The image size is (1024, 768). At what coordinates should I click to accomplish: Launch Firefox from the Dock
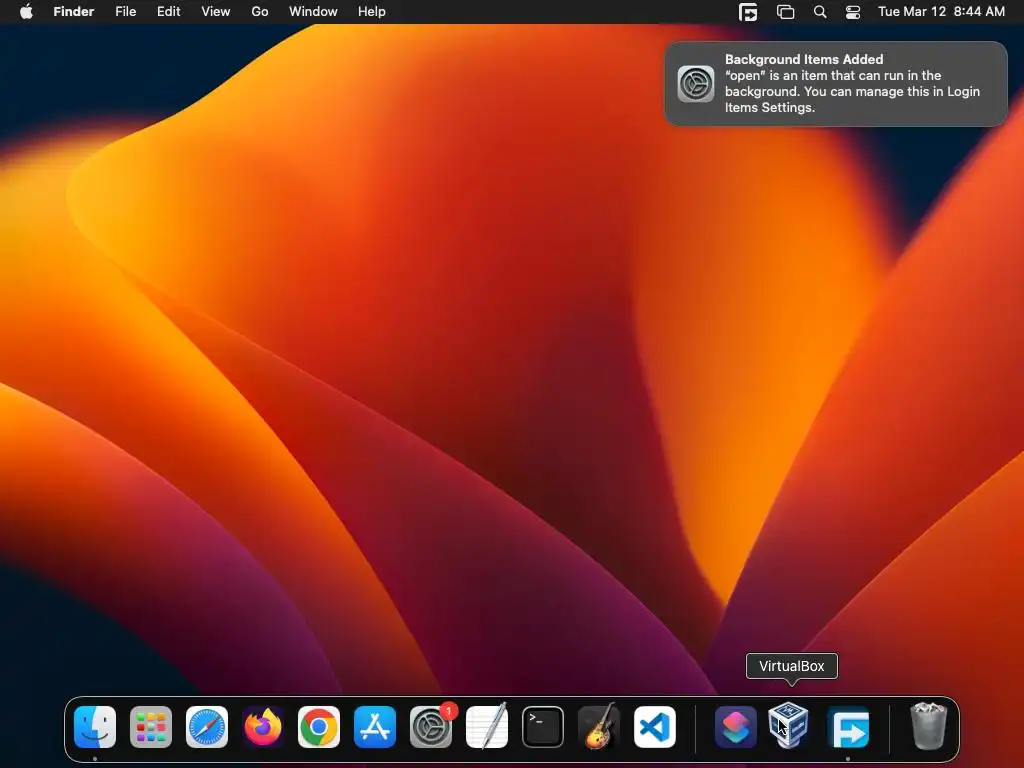[263, 727]
